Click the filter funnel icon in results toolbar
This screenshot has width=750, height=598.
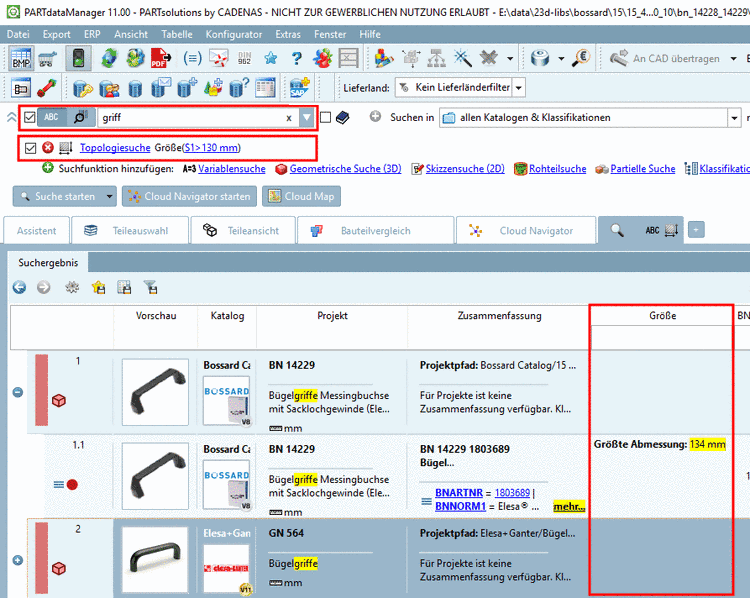(150, 287)
